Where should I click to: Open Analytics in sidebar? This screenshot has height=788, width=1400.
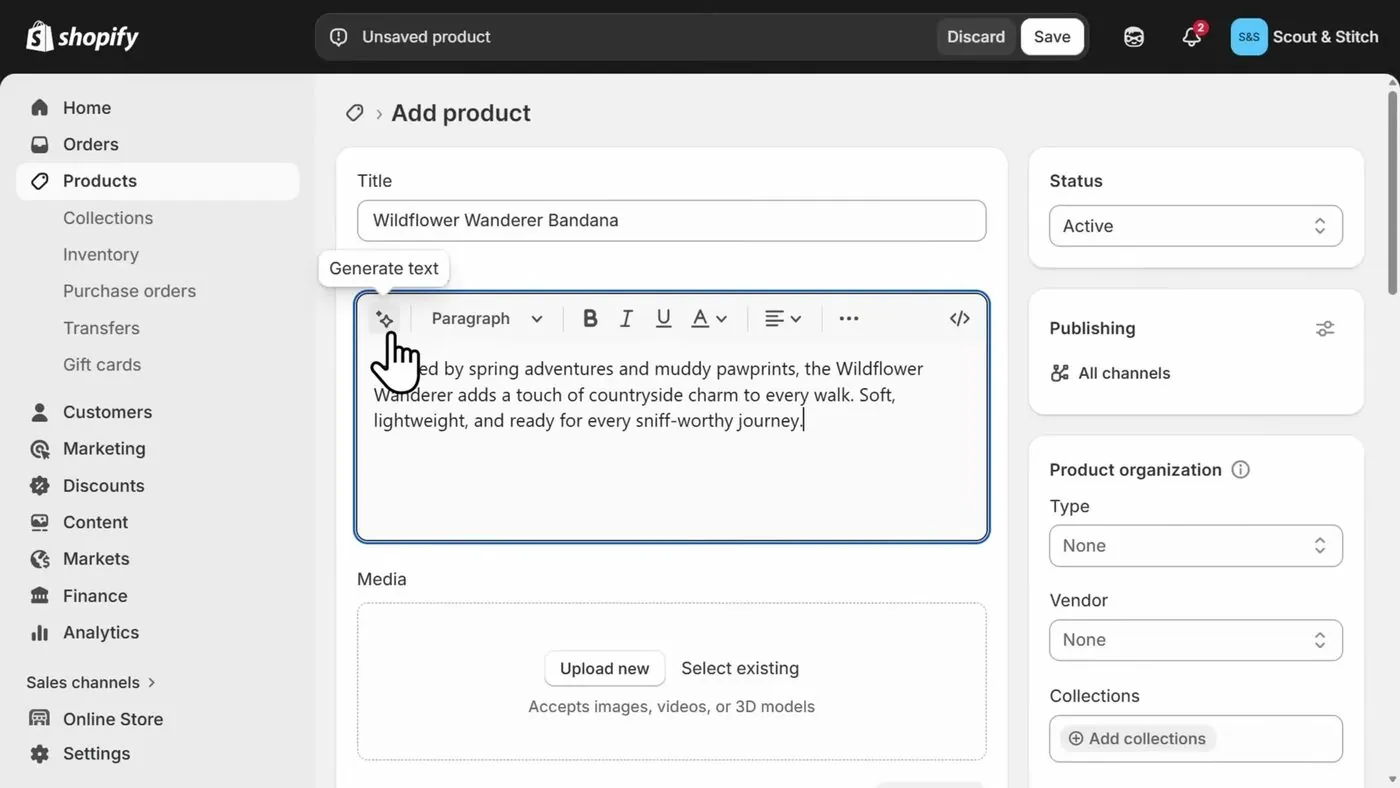click(158, 633)
